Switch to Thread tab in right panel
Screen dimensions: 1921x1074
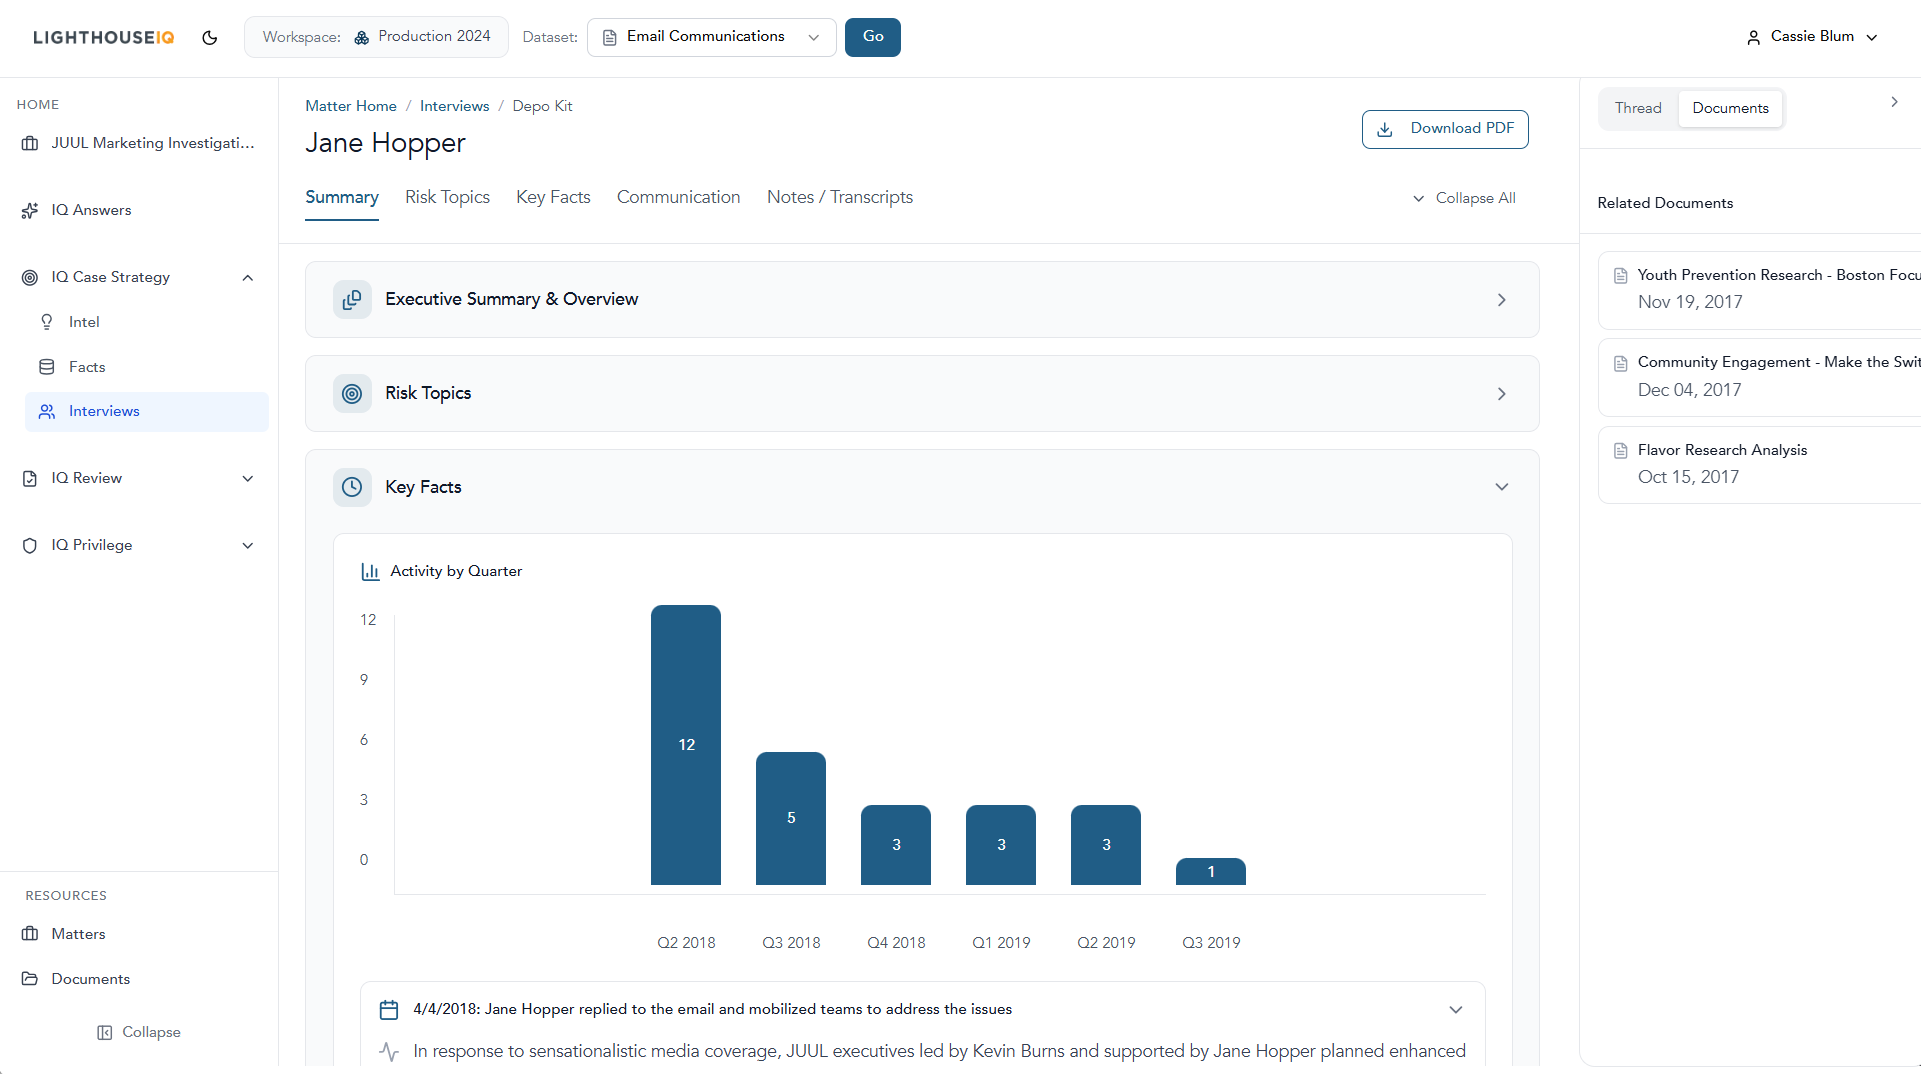click(x=1638, y=108)
